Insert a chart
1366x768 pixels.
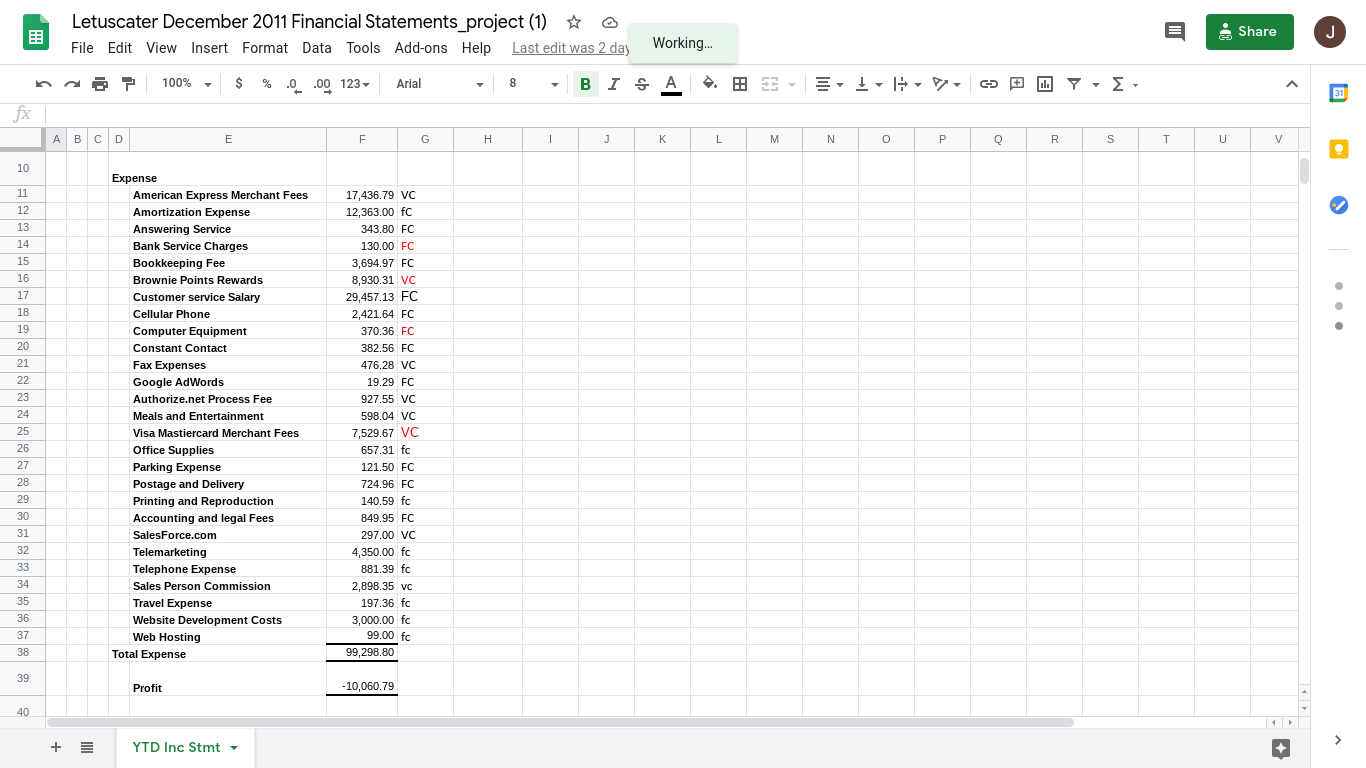(1045, 84)
